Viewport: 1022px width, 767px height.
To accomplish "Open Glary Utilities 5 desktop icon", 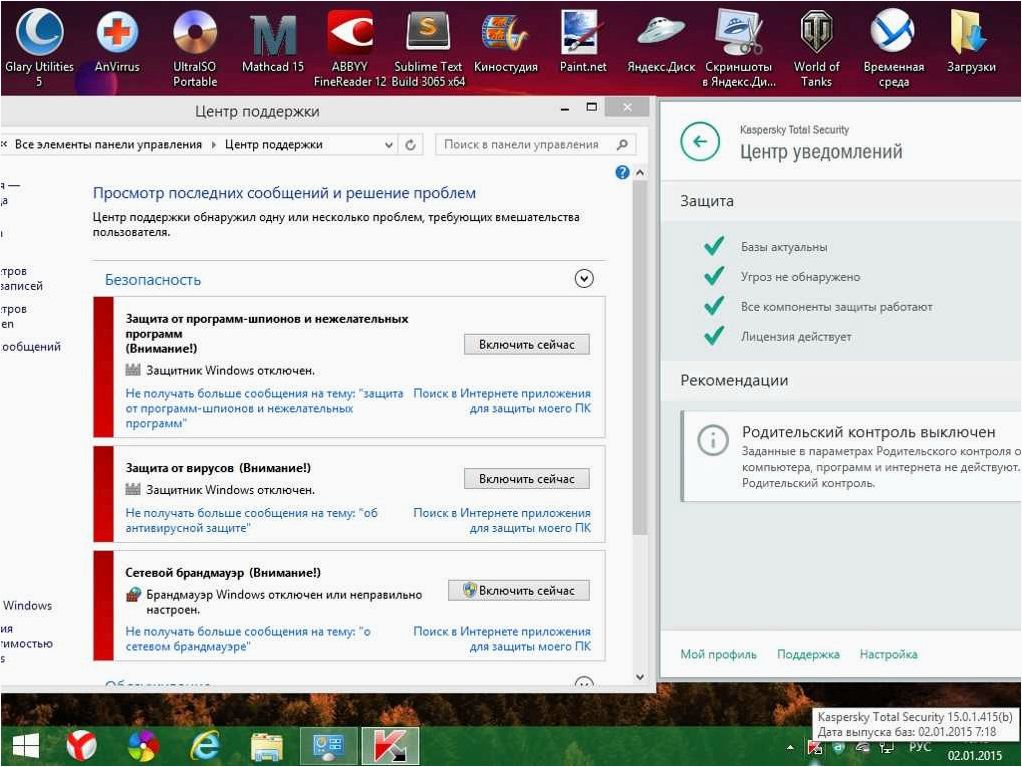I will pos(39,47).
